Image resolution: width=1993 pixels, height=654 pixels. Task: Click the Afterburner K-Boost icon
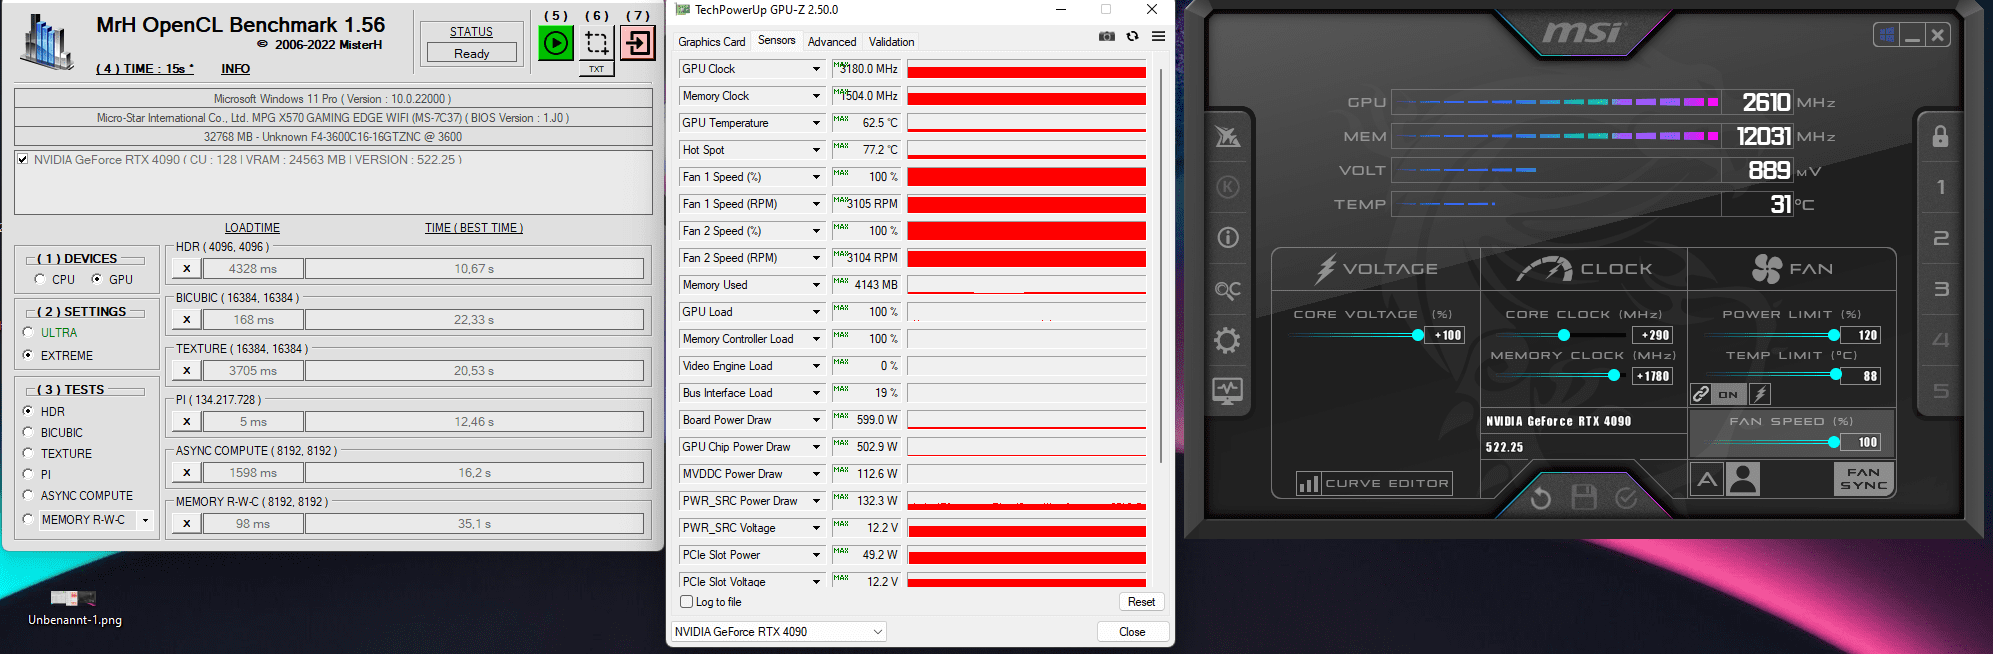[1228, 187]
